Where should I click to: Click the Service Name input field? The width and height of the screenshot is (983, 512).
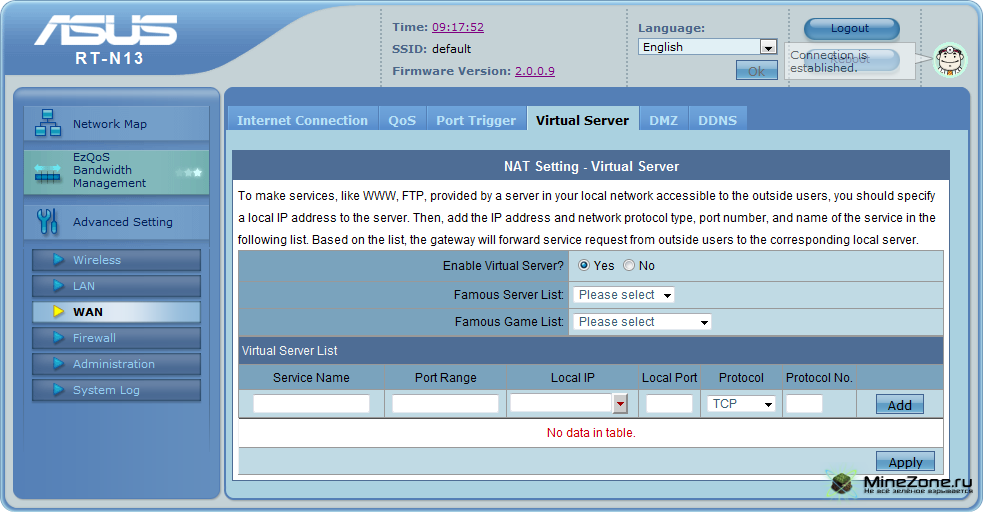point(311,404)
